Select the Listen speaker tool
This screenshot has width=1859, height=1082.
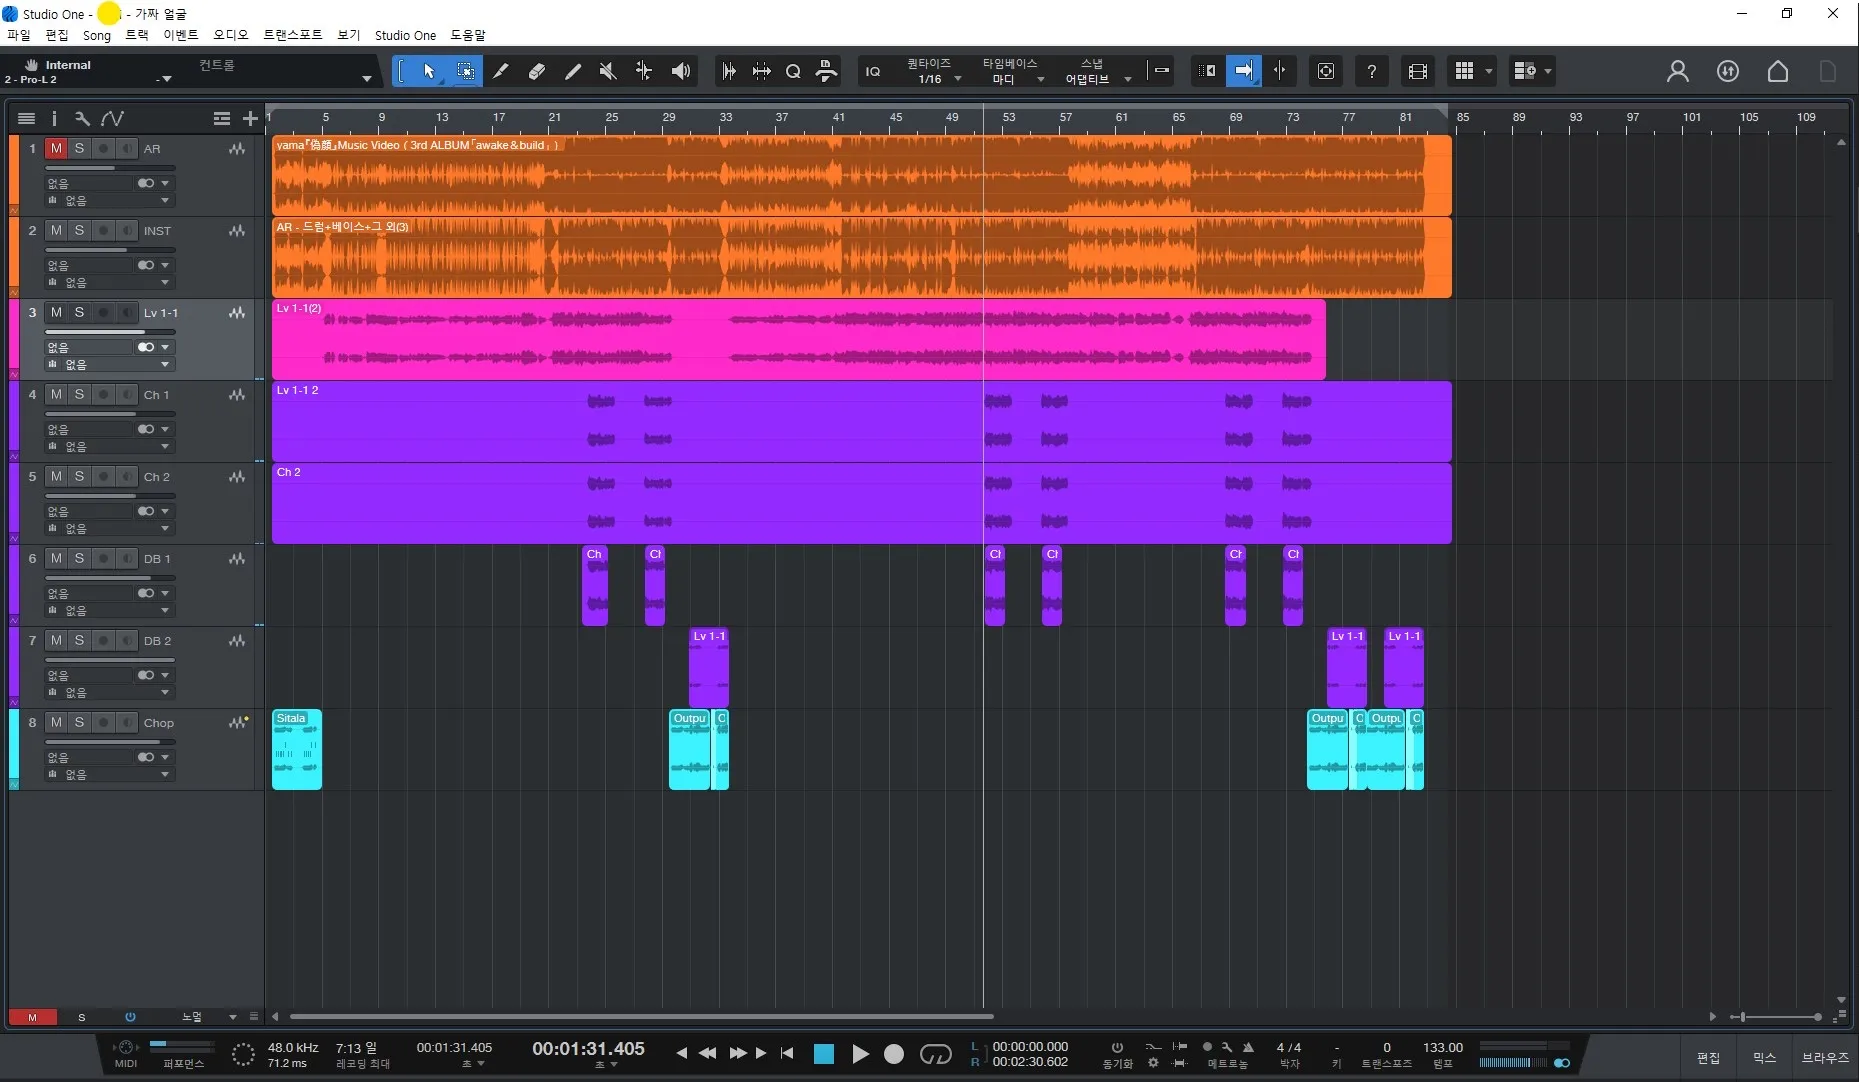[x=681, y=71]
